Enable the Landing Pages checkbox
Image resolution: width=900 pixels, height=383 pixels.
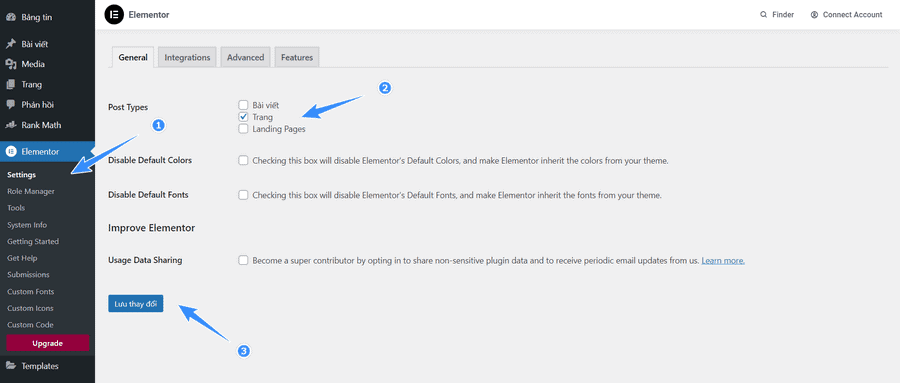click(x=243, y=129)
